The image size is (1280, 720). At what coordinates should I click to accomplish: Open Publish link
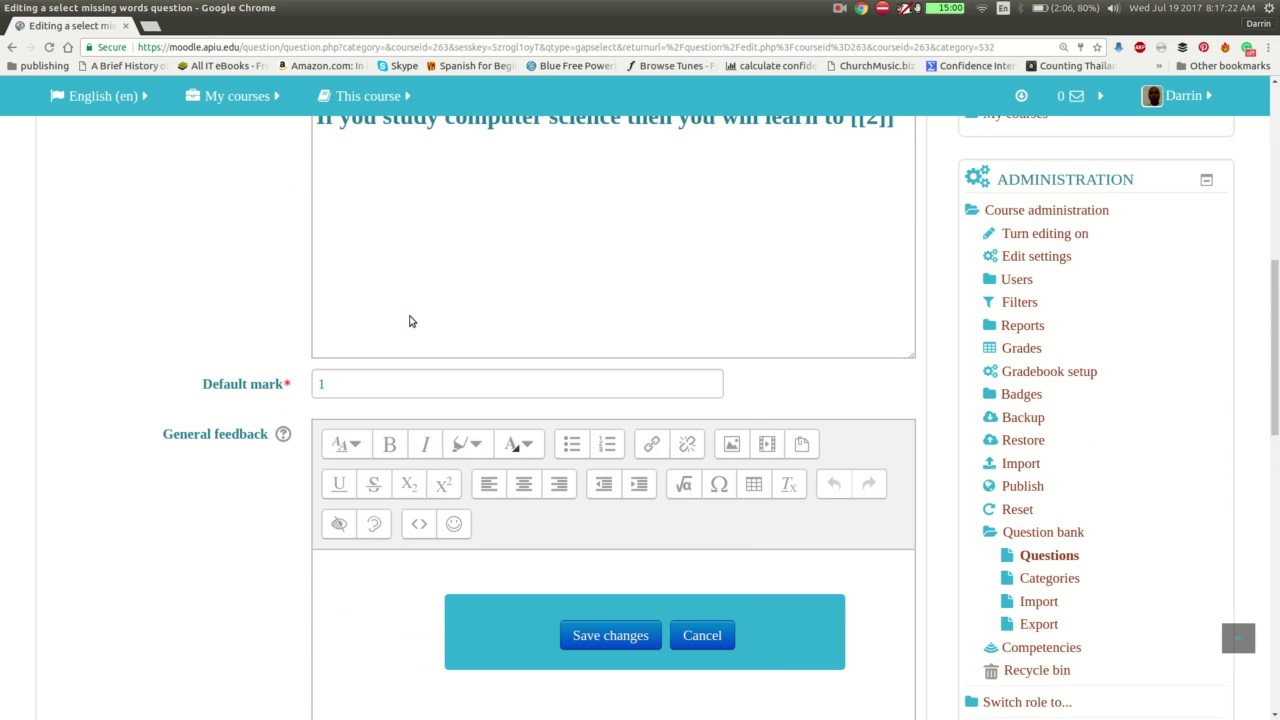[1022, 486]
